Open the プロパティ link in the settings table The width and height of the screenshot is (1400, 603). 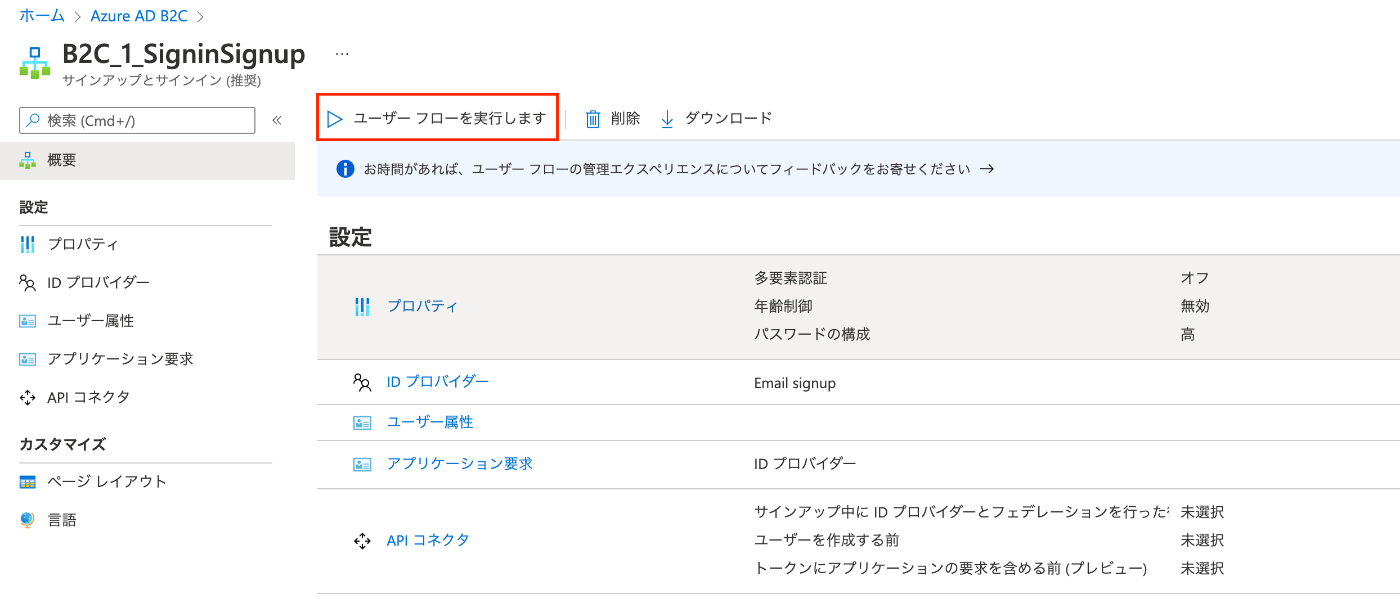coord(422,306)
